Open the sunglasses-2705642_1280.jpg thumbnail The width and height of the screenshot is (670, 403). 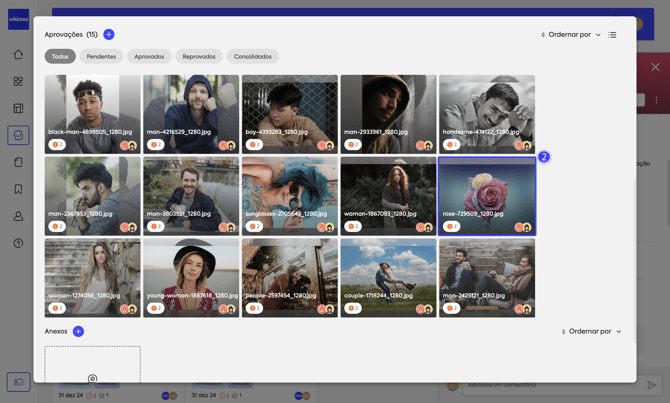tap(289, 190)
